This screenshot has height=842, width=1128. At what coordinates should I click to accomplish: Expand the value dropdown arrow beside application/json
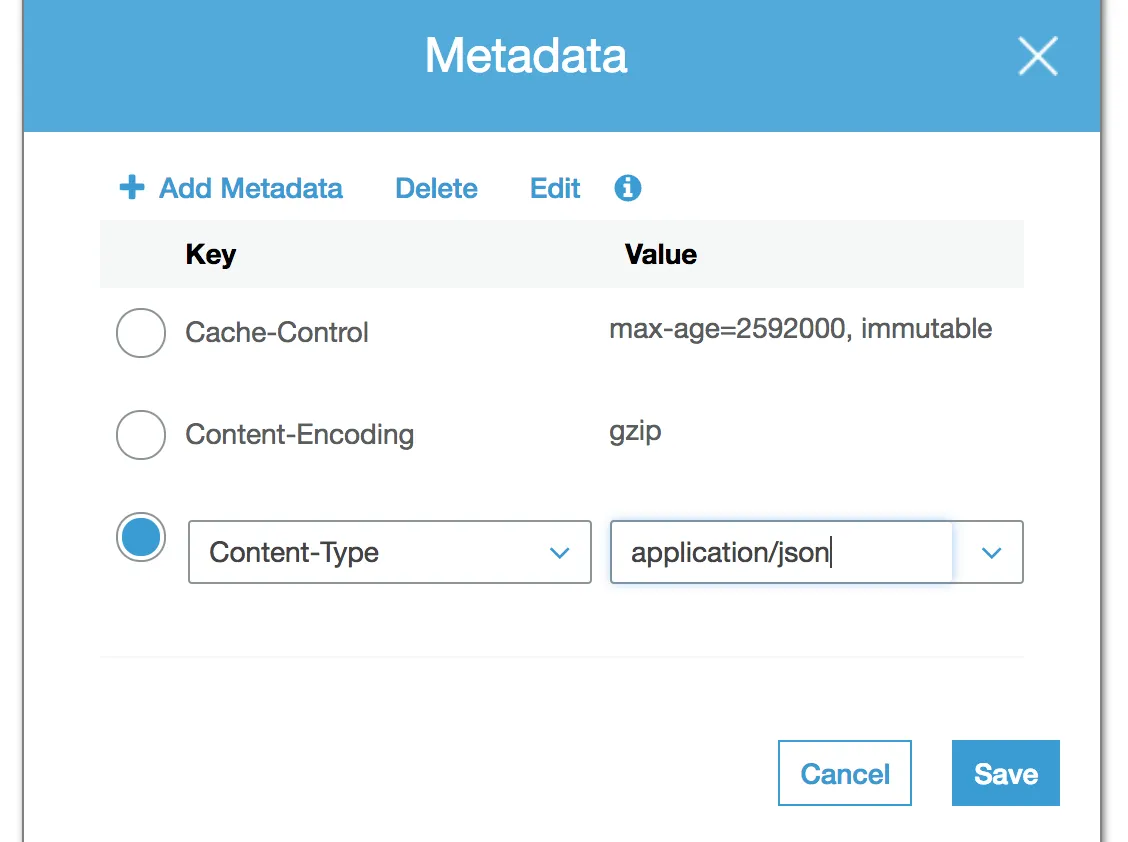tap(990, 552)
